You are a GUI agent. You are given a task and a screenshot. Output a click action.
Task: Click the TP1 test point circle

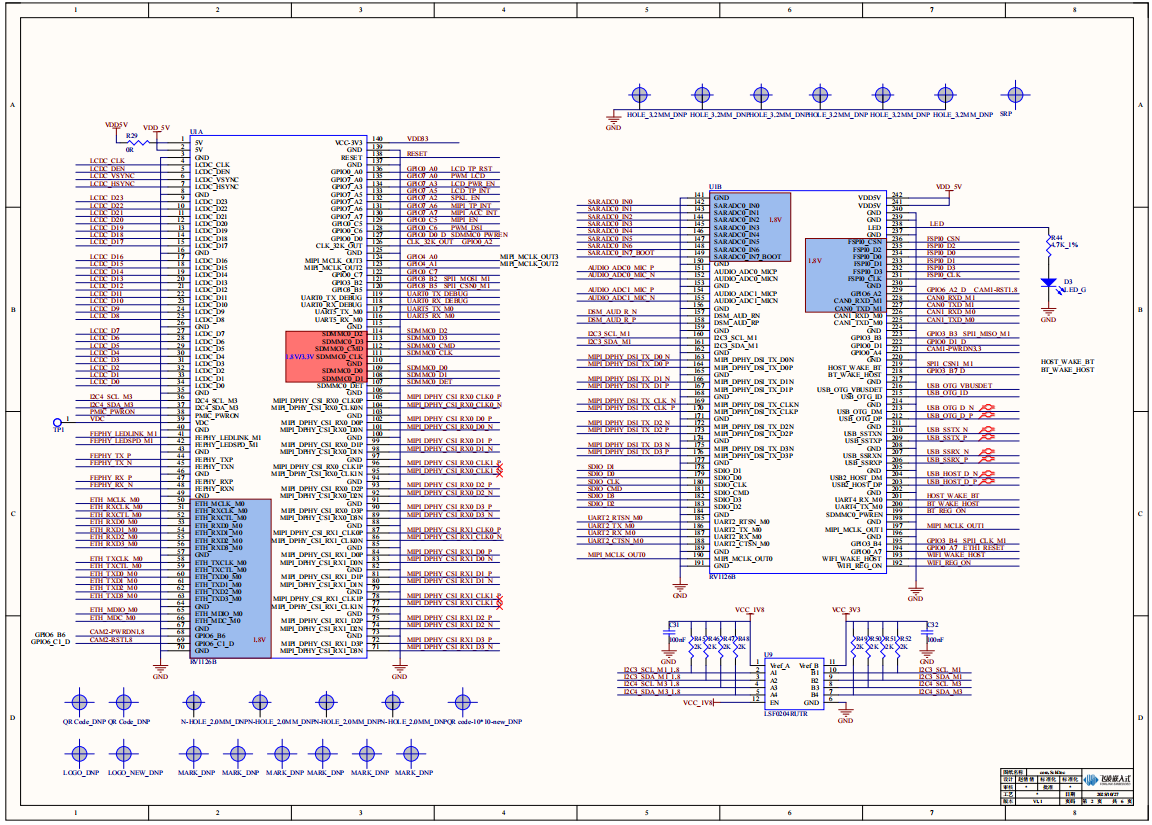point(57,423)
